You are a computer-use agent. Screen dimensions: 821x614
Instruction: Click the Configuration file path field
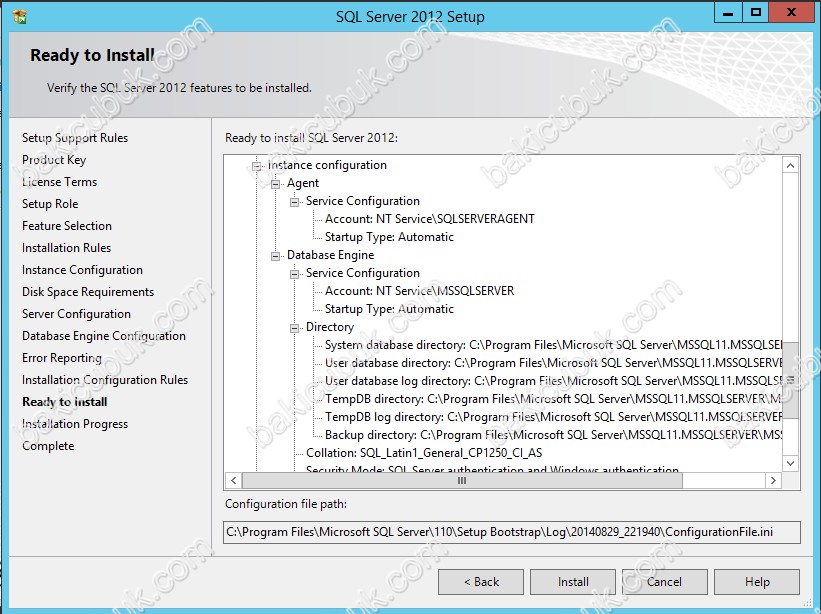coord(512,532)
